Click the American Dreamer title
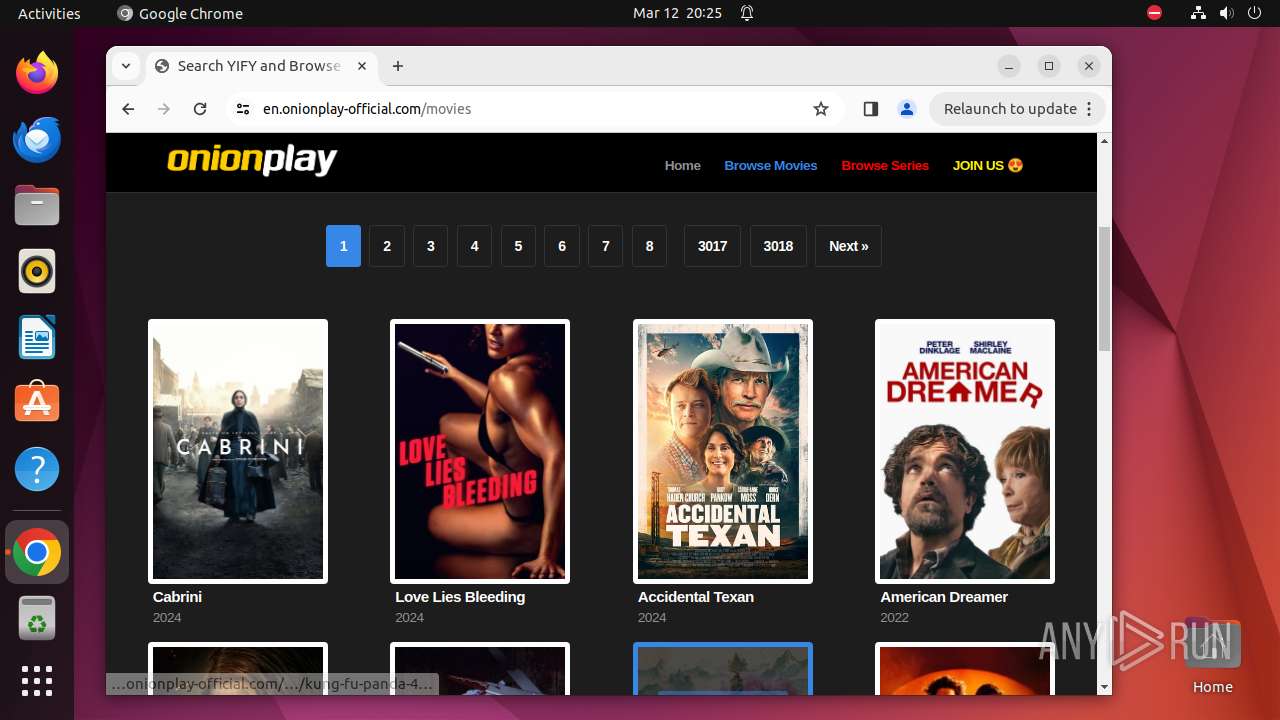The image size is (1280, 720). 944,597
